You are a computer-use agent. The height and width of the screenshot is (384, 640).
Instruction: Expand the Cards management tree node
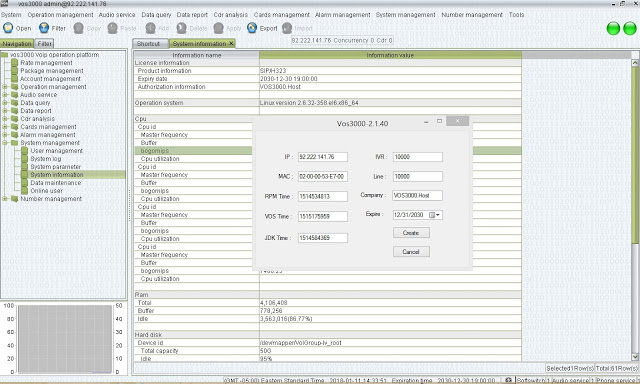4,127
